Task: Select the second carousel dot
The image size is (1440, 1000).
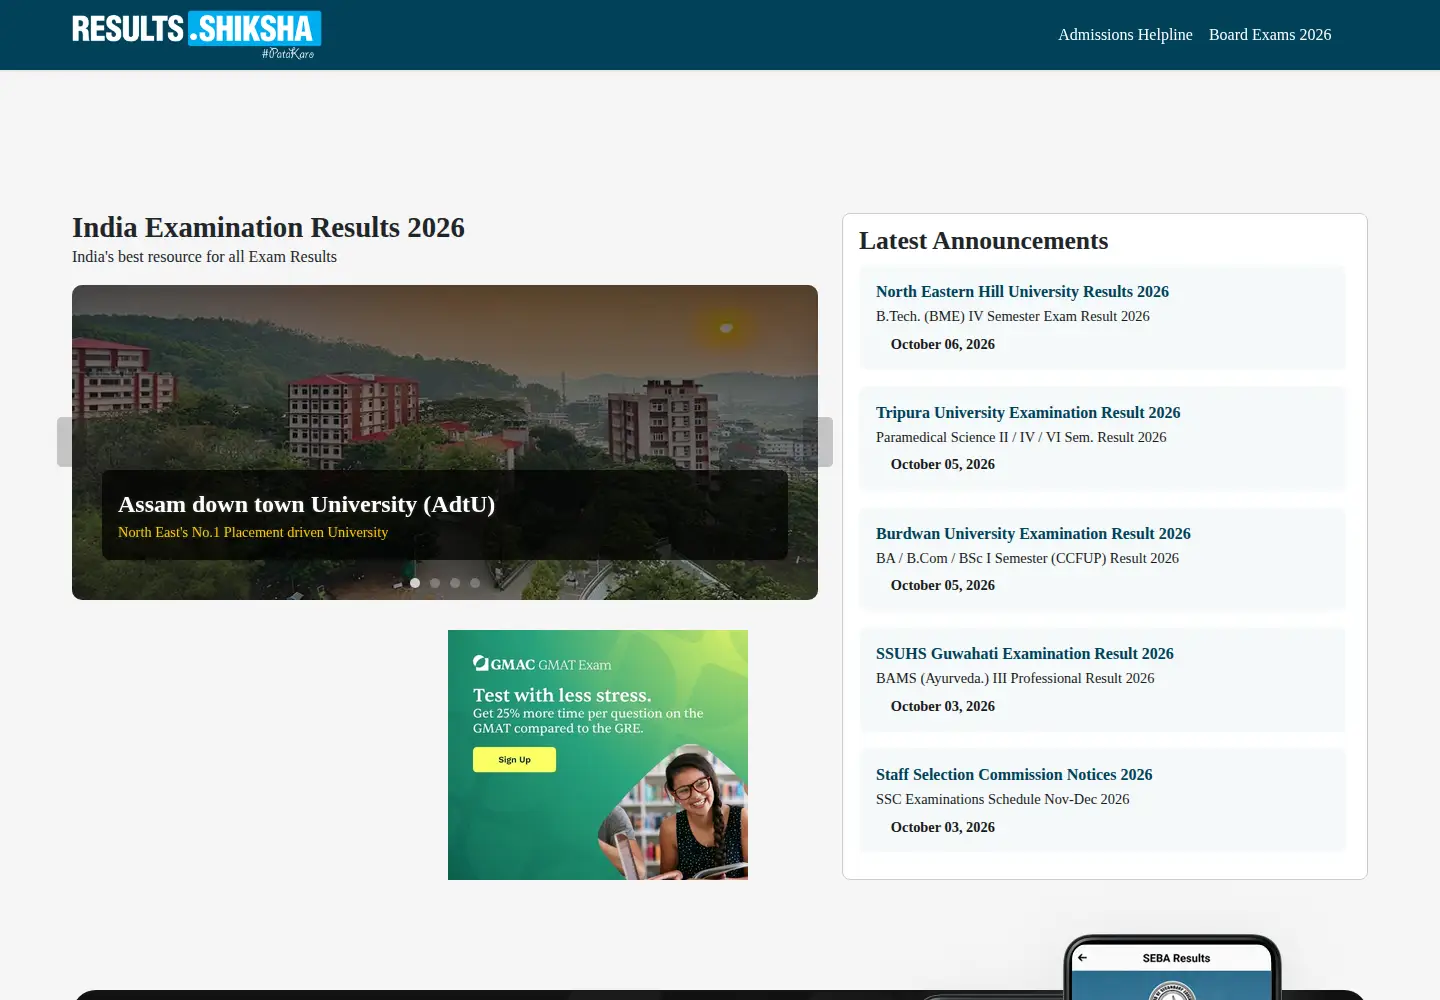Action: (435, 583)
